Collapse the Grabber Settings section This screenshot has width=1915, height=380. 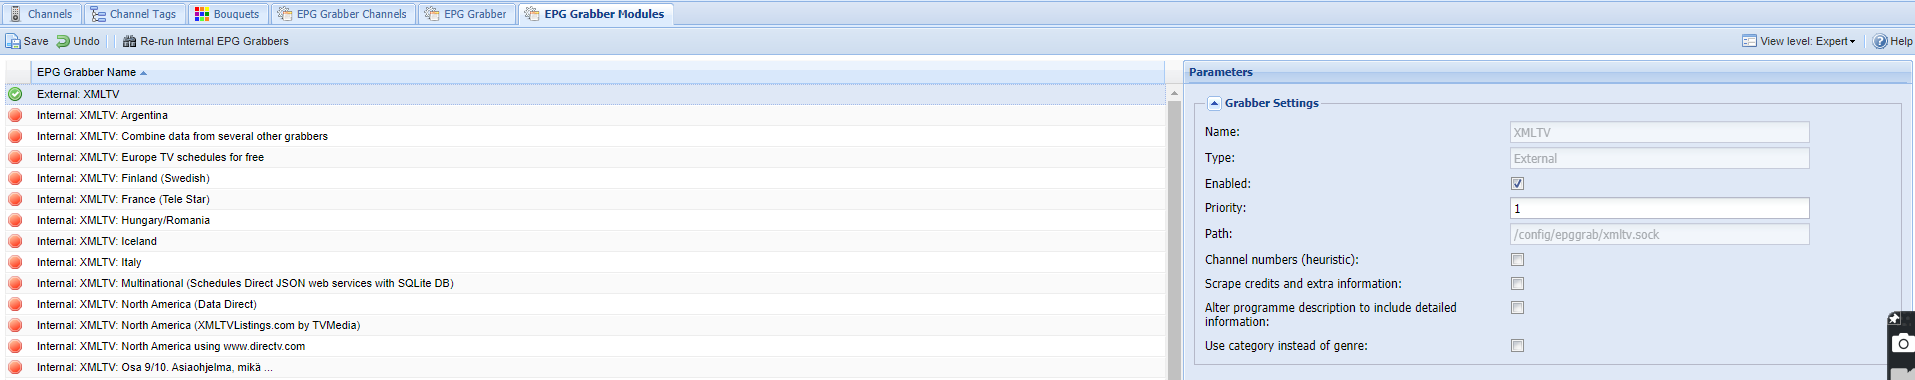tap(1214, 103)
